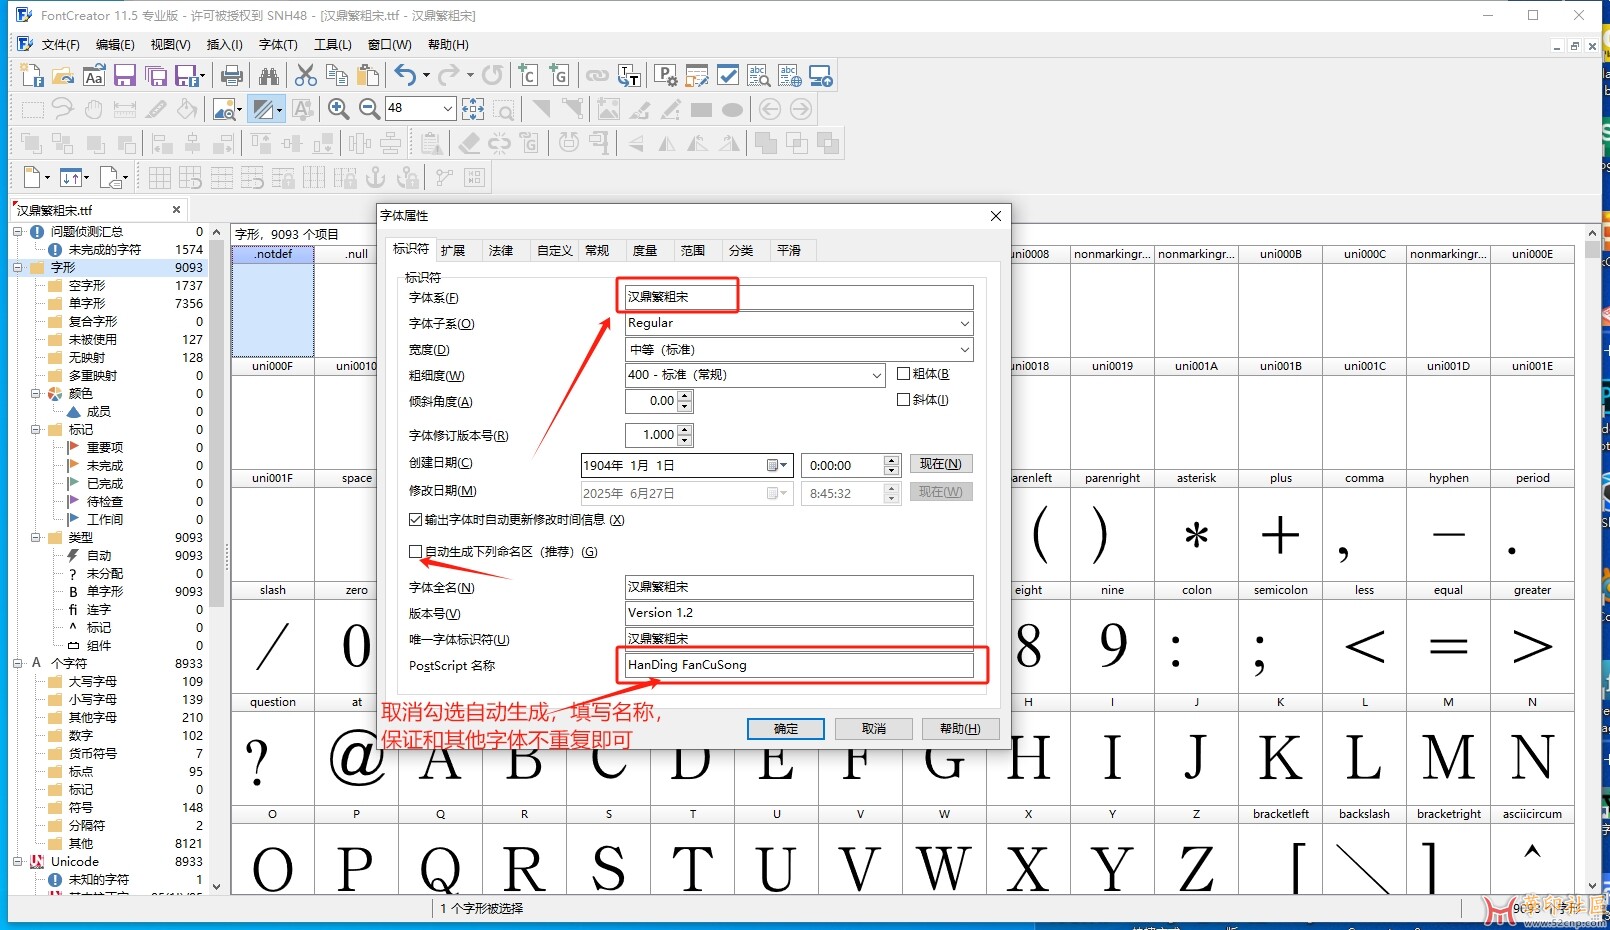Click the Copy icon in toolbar

click(x=337, y=76)
